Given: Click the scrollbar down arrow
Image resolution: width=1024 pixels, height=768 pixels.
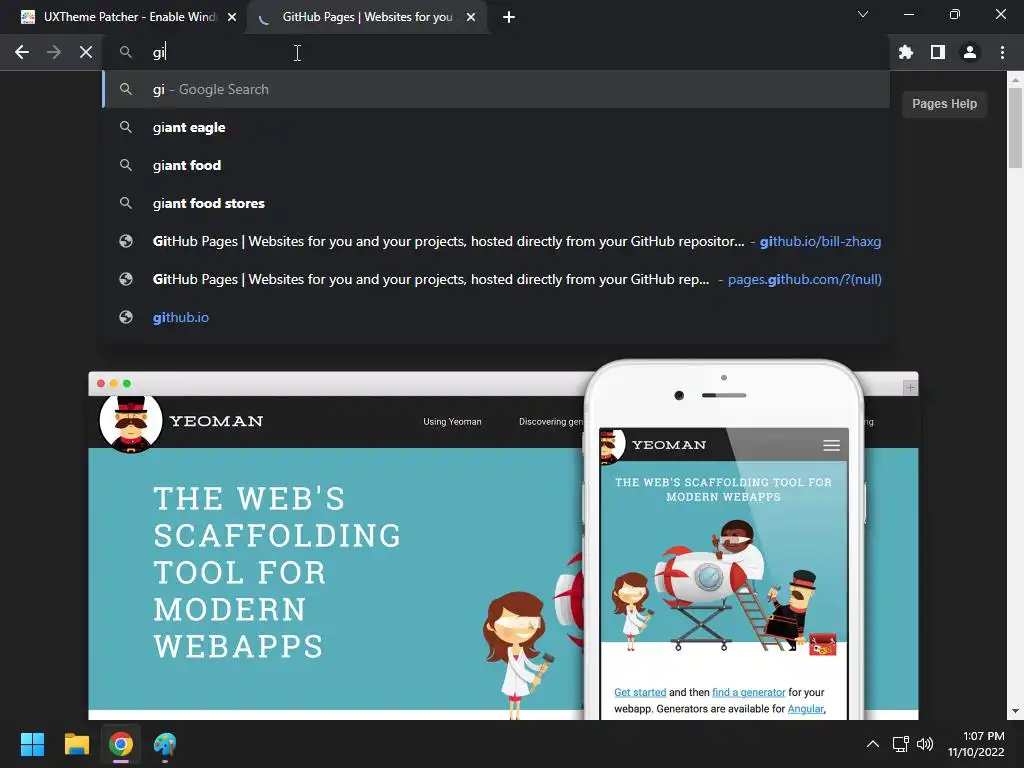Looking at the screenshot, I should tap(1015, 711).
